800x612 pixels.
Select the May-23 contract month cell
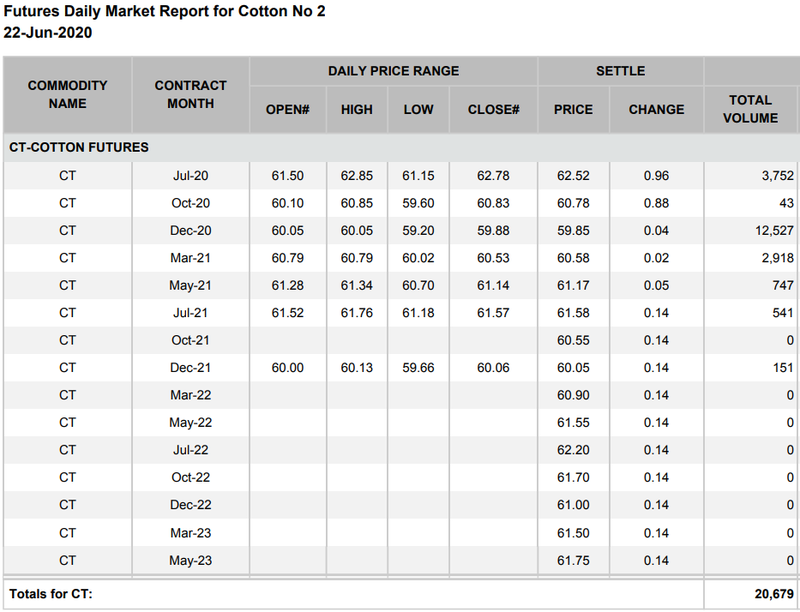[190, 560]
